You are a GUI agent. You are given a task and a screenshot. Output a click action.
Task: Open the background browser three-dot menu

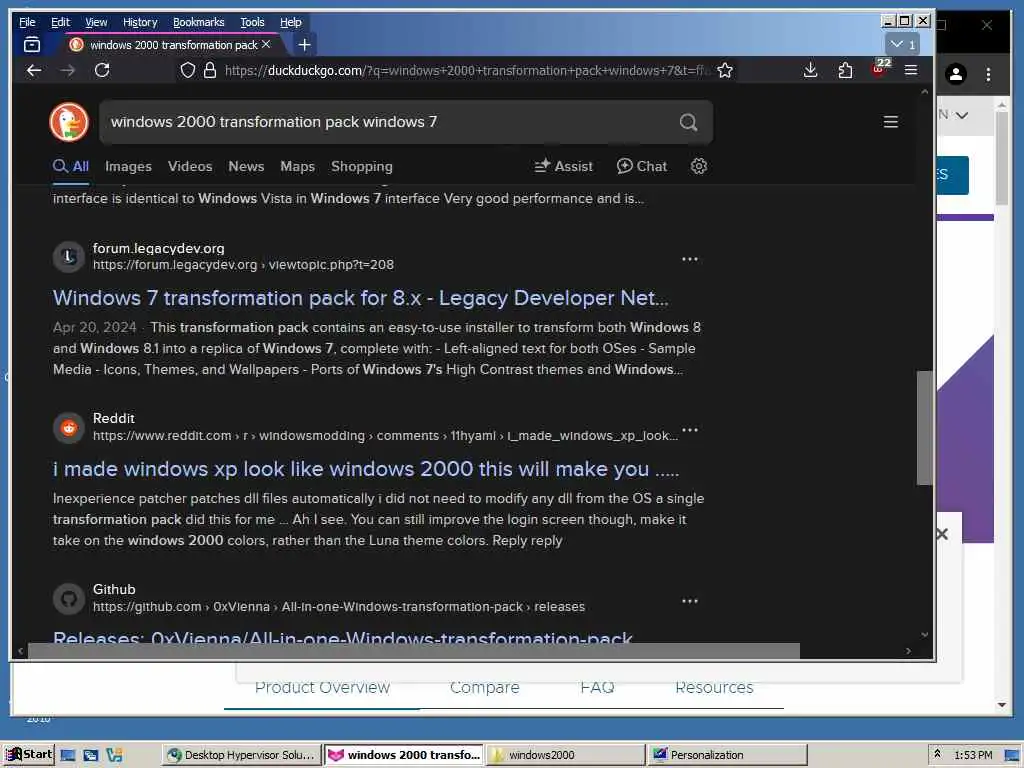[988, 74]
